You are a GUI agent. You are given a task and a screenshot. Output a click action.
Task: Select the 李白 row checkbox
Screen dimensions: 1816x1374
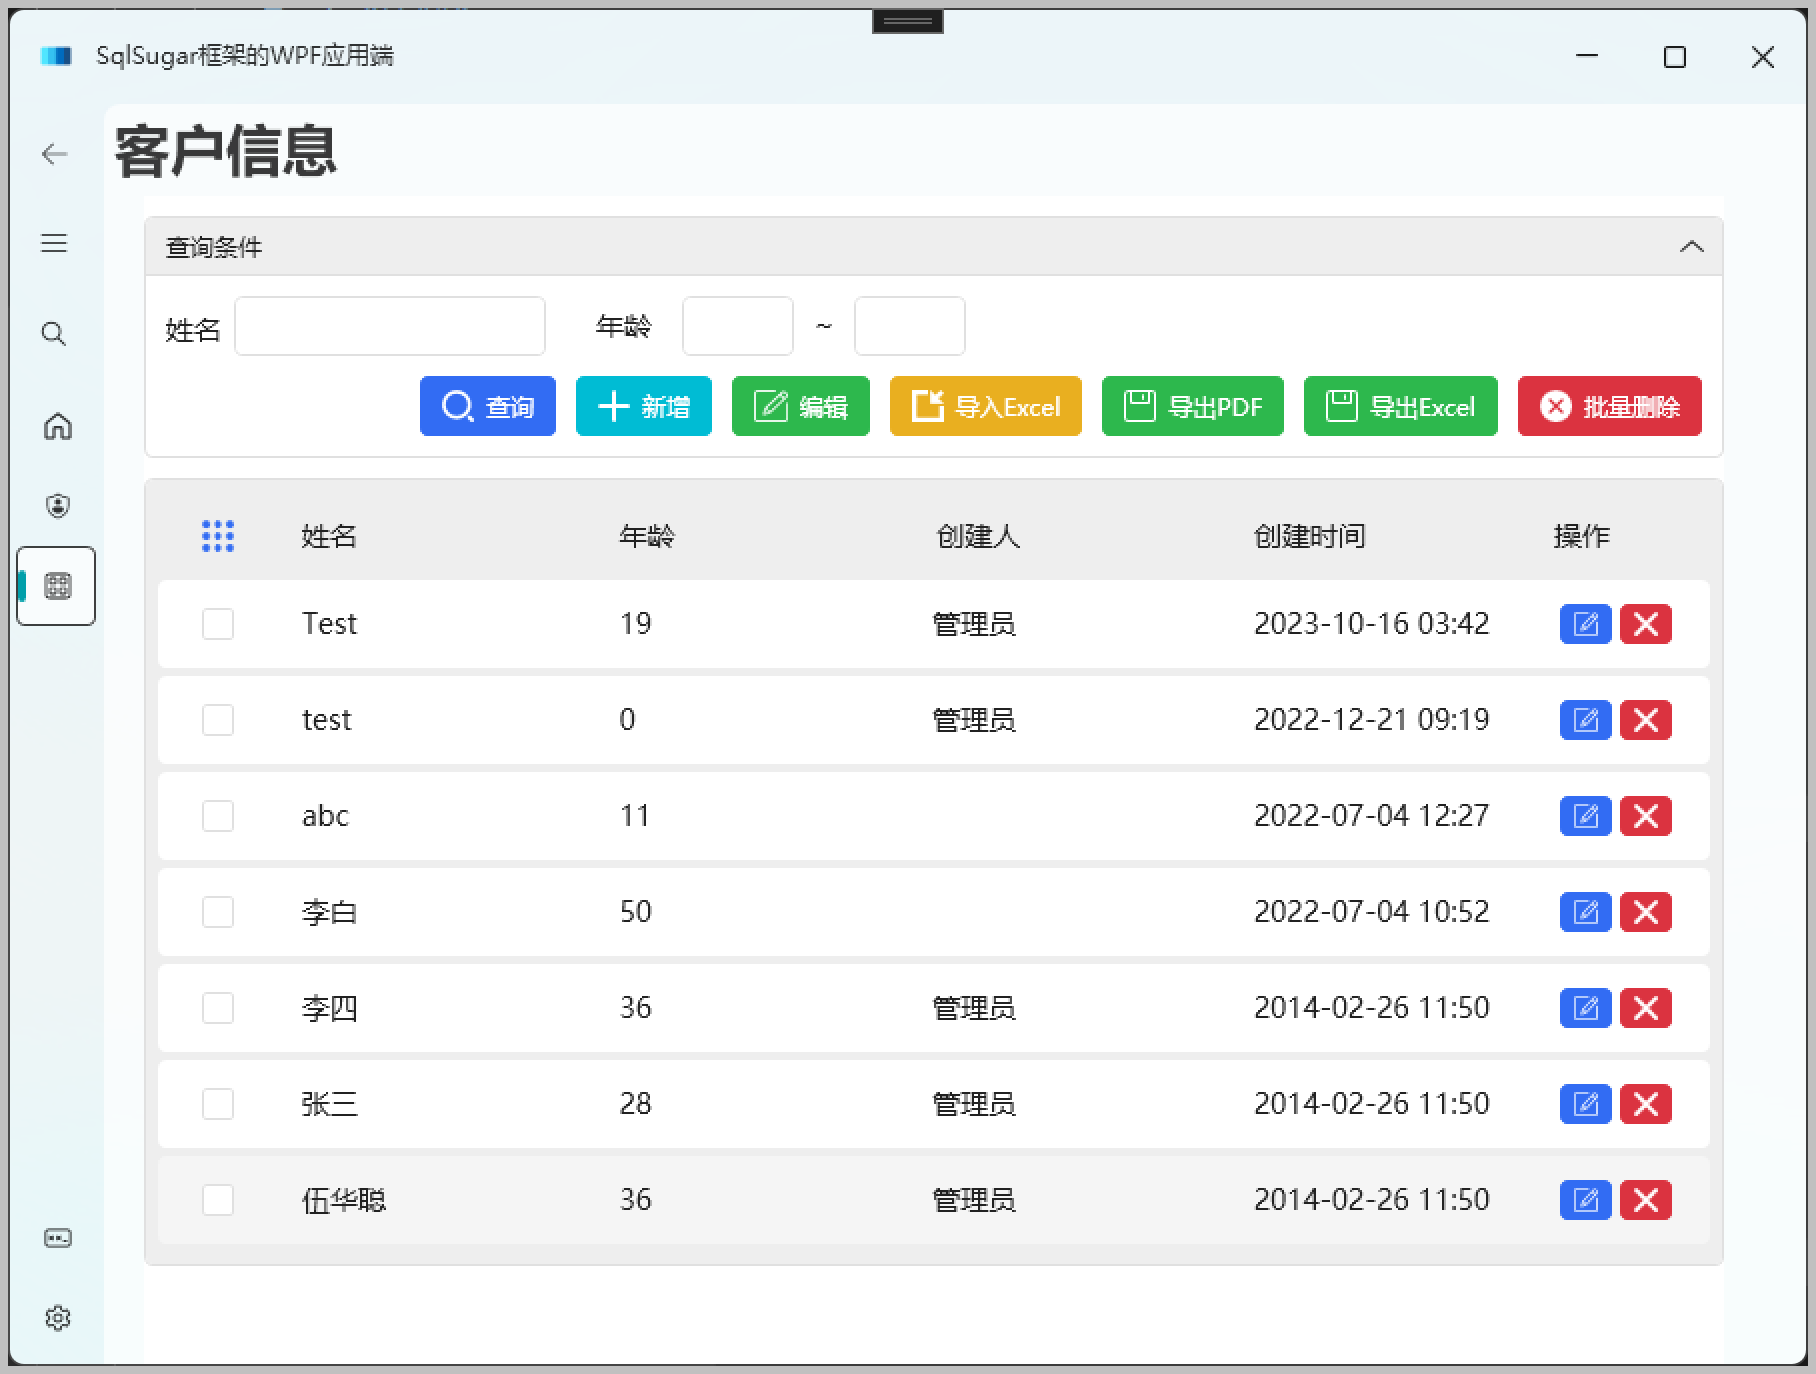pos(218,912)
